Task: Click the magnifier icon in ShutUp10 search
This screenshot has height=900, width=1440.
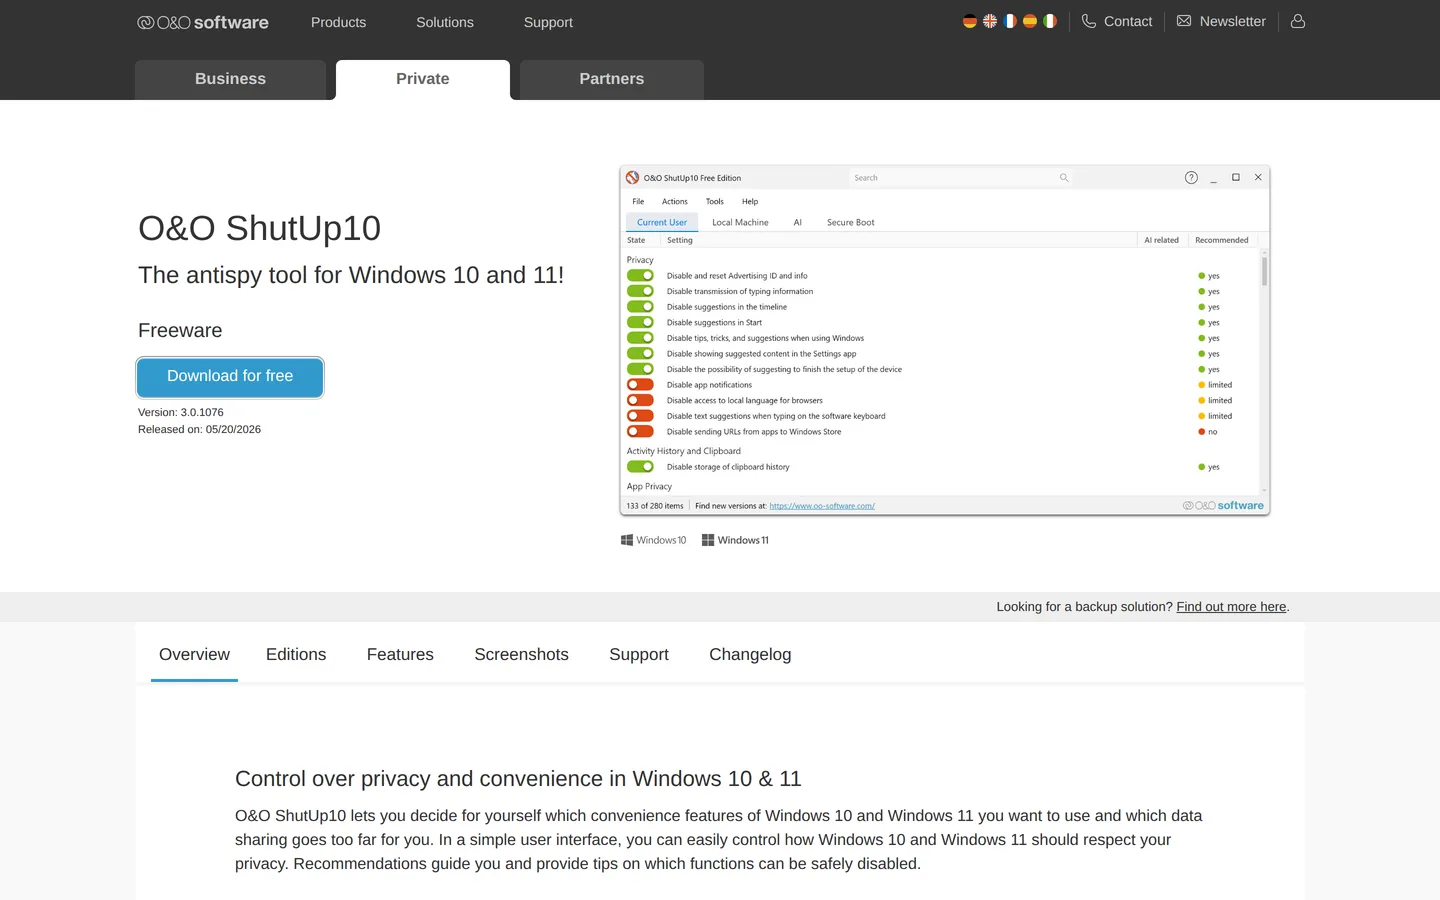Action: 1064,178
